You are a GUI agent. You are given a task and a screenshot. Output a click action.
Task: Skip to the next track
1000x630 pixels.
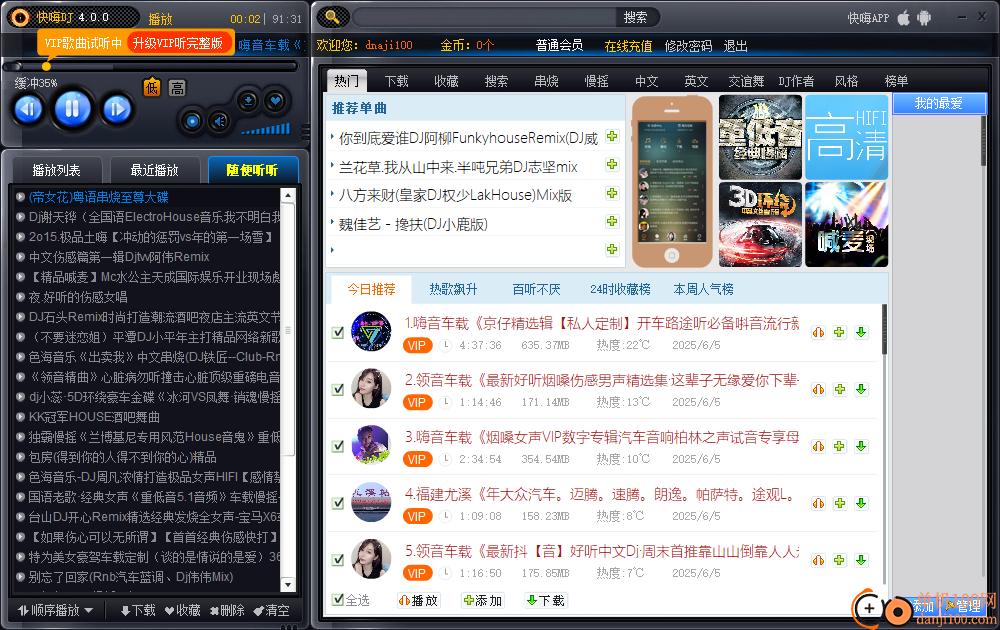click(x=117, y=109)
